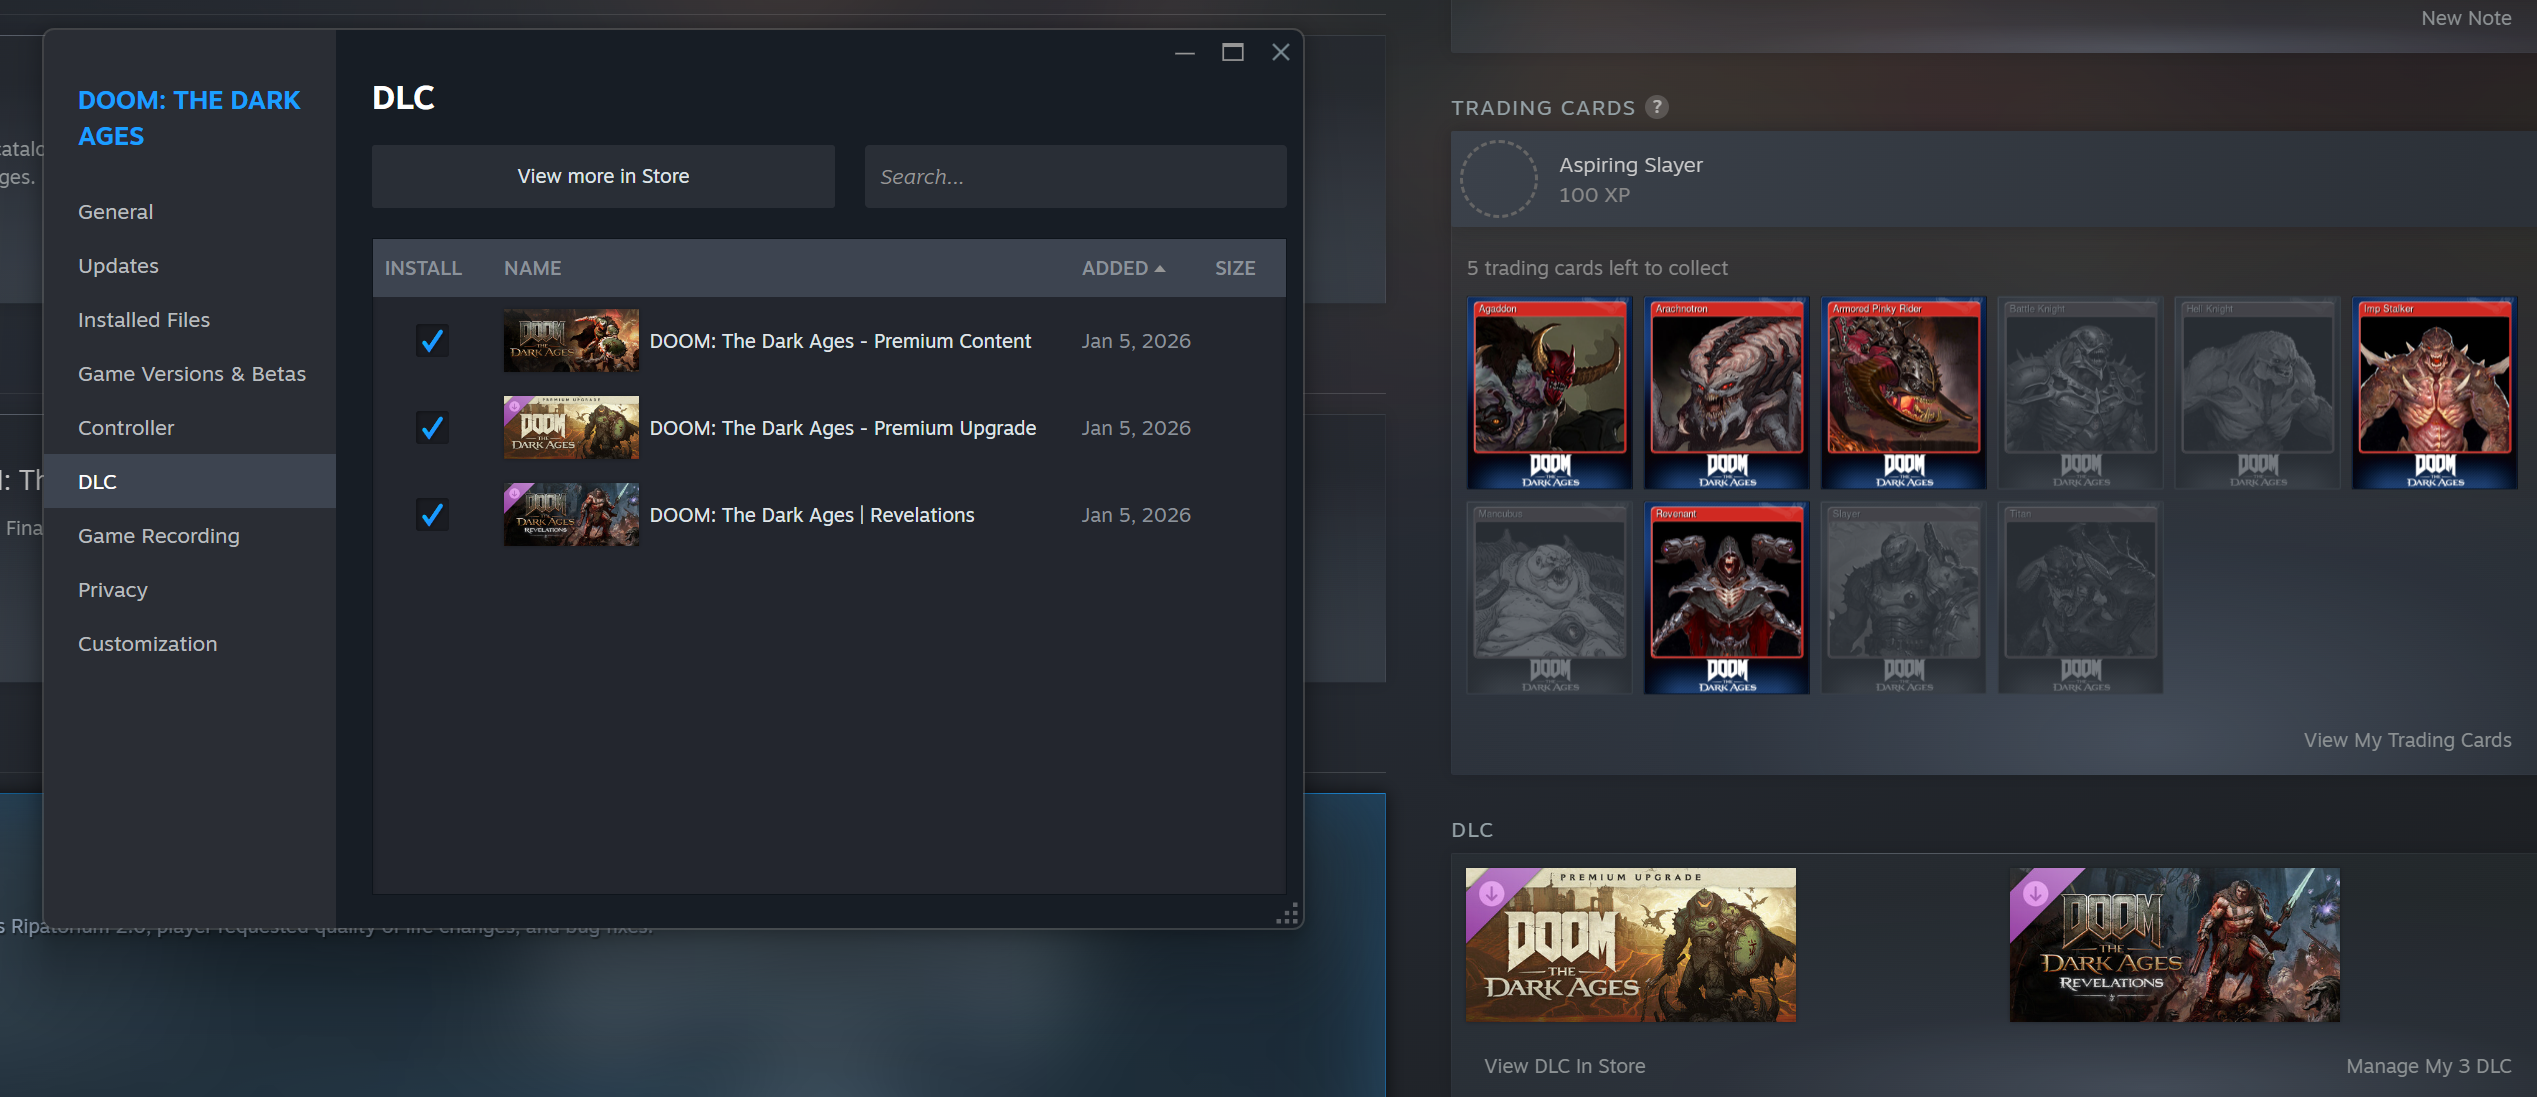The height and width of the screenshot is (1097, 2537).
Task: Uncheck install for Premium Content DLC
Action: coord(432,341)
